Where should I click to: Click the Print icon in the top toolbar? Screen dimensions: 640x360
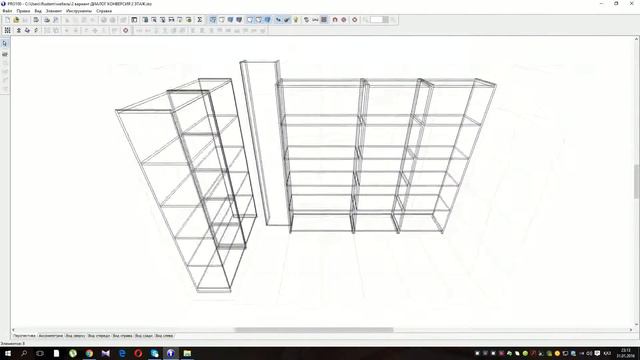point(47,20)
